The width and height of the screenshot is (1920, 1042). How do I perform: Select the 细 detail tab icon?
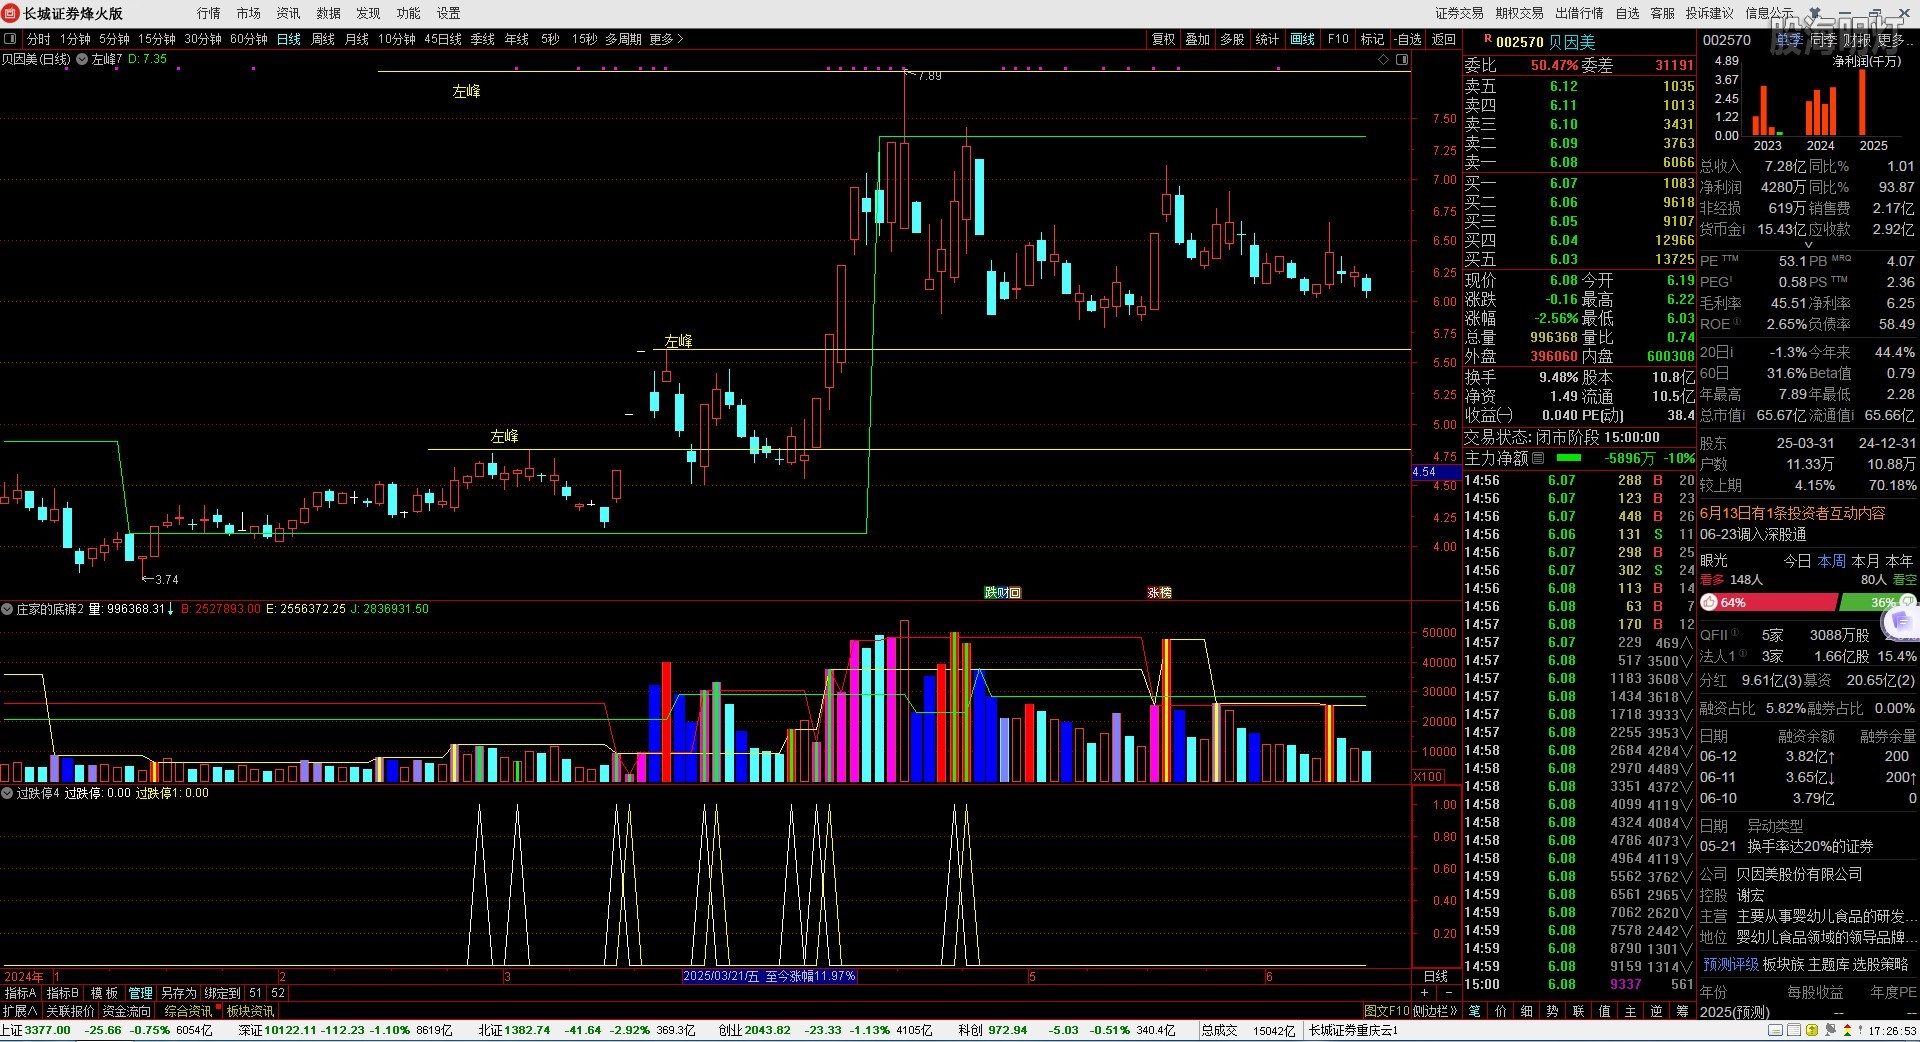1527,1011
